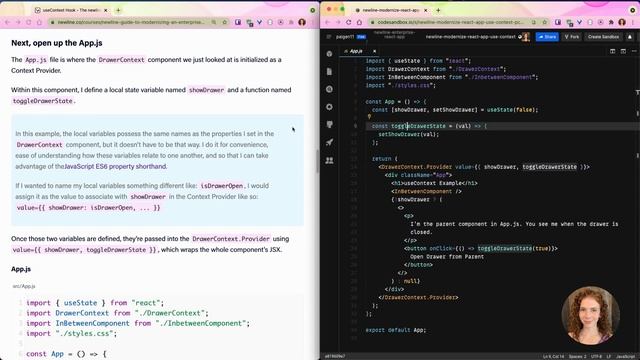Screen dimensions: 640x360
Task: Bookmark the CodeSandbox page with star icon
Action: pyautogui.click(x=544, y=22)
